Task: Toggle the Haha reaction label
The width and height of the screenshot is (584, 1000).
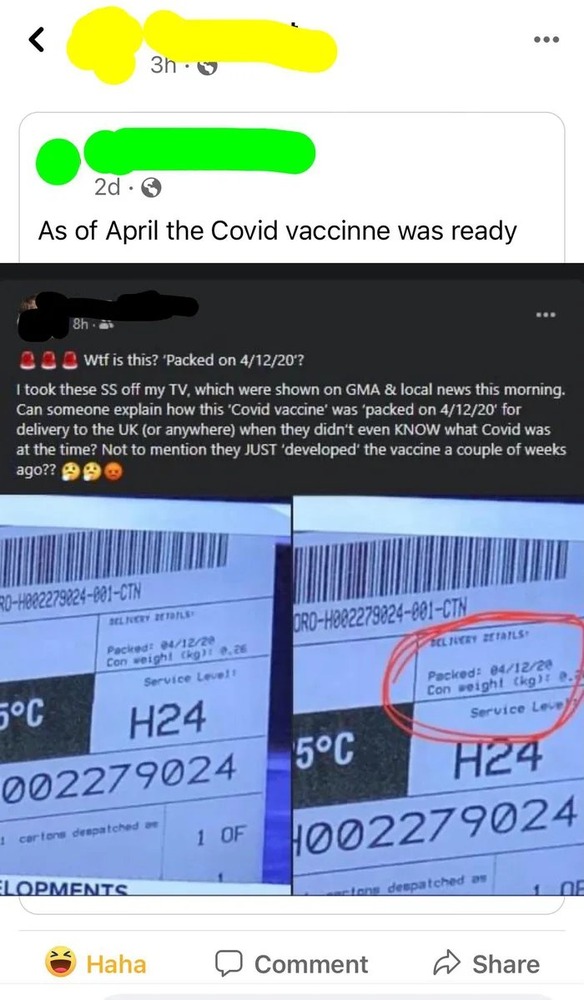Action: 116,964
